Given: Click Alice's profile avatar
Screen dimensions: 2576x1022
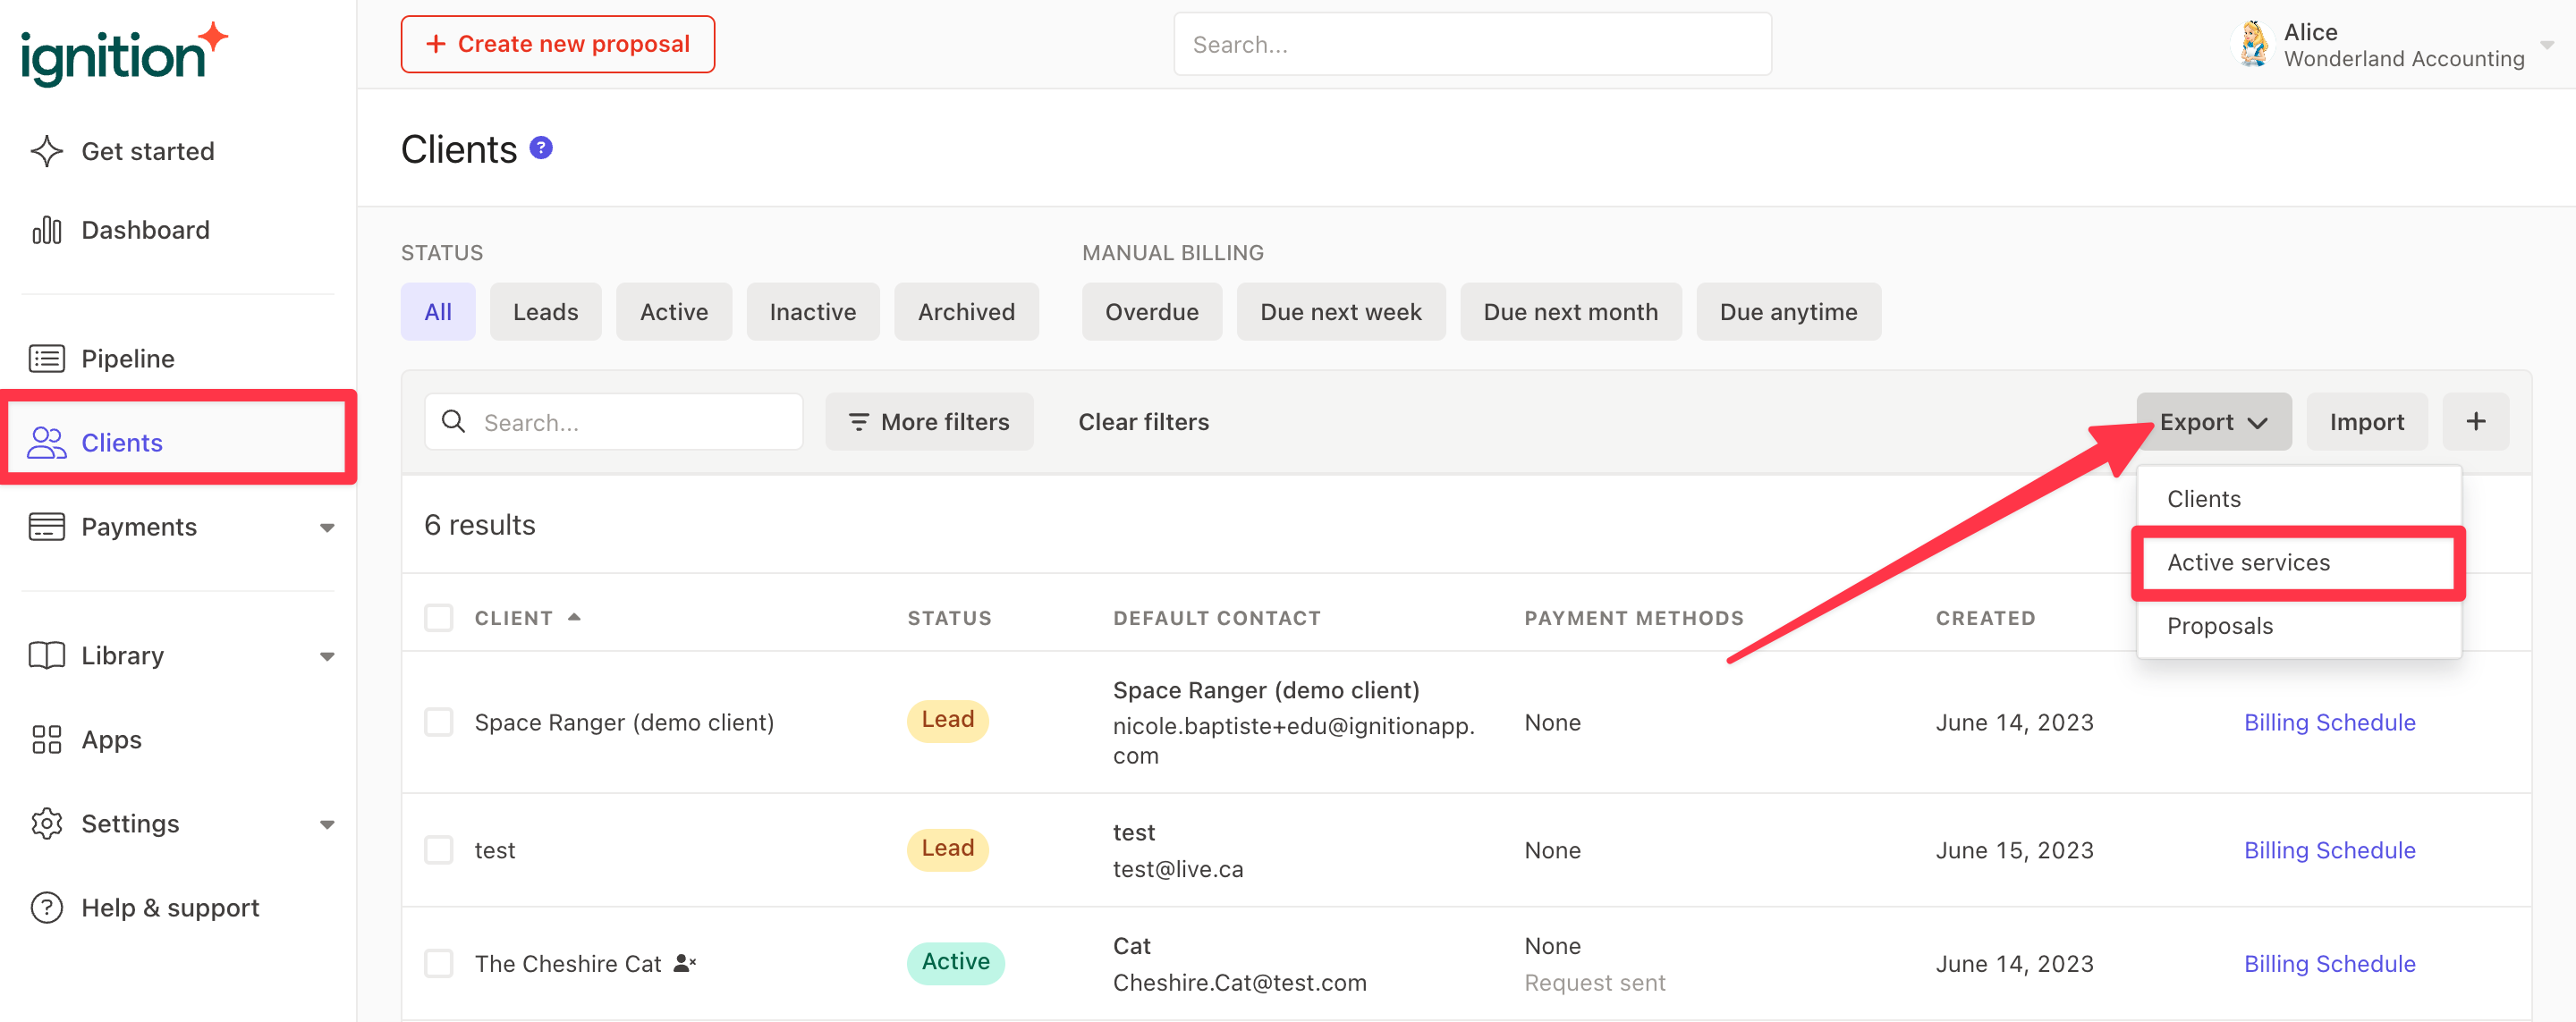Looking at the screenshot, I should (x=2254, y=44).
